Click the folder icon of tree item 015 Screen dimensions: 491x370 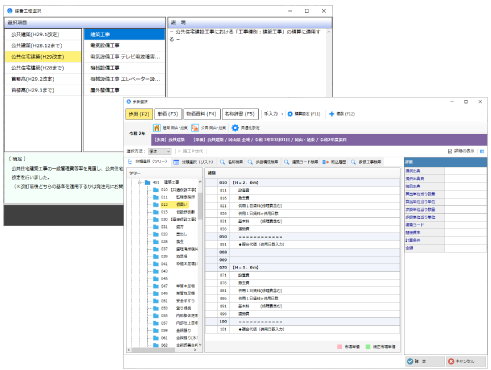[x=155, y=212]
